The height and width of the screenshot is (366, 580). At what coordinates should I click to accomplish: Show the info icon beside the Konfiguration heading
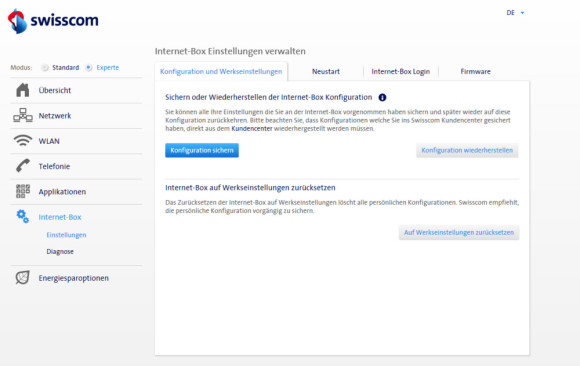pyautogui.click(x=382, y=97)
